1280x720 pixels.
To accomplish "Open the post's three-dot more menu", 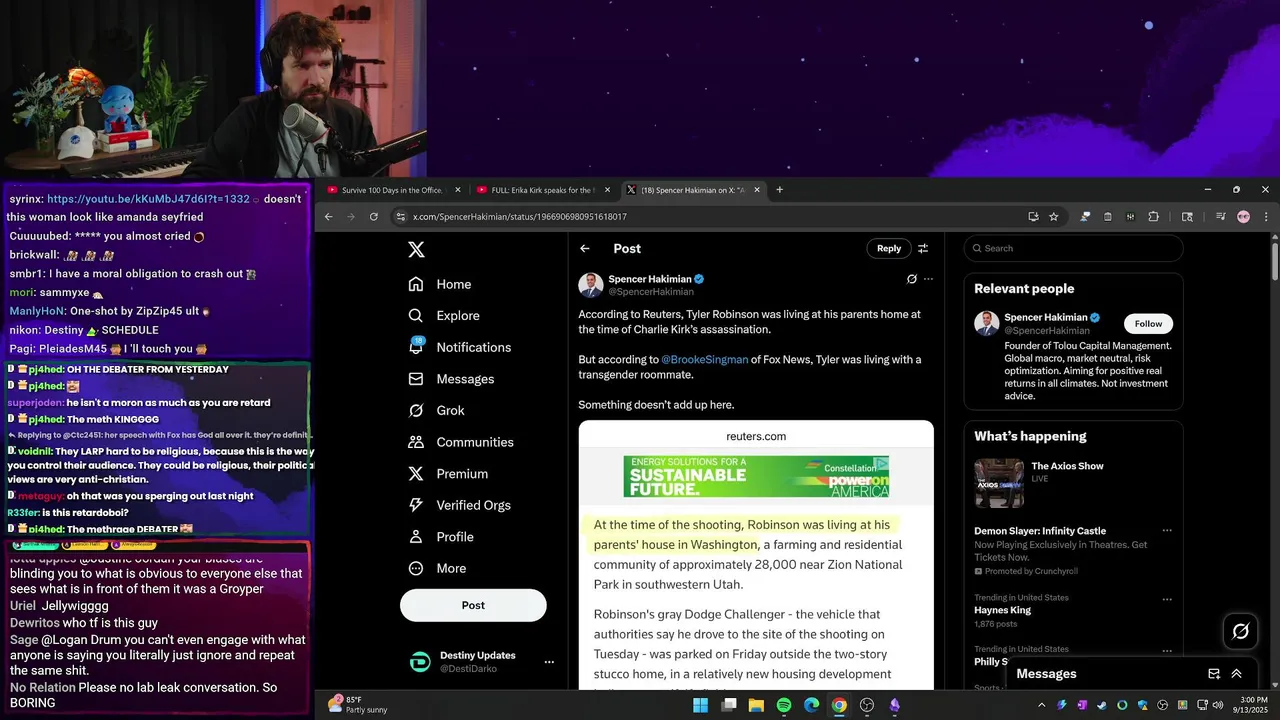I will [928, 279].
